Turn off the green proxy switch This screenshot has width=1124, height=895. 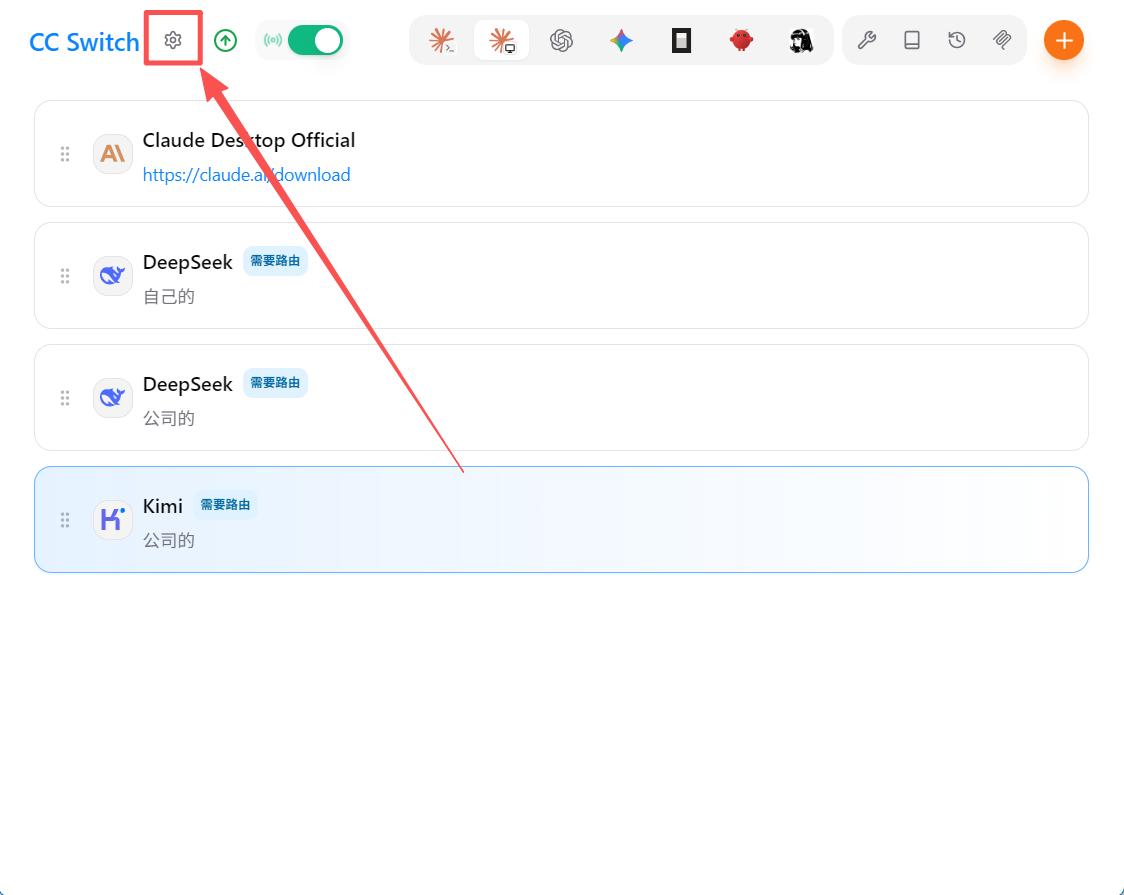(315, 40)
